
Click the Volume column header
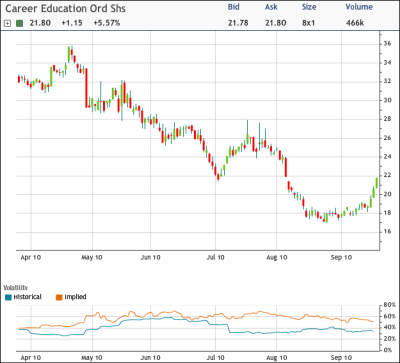pyautogui.click(x=359, y=7)
